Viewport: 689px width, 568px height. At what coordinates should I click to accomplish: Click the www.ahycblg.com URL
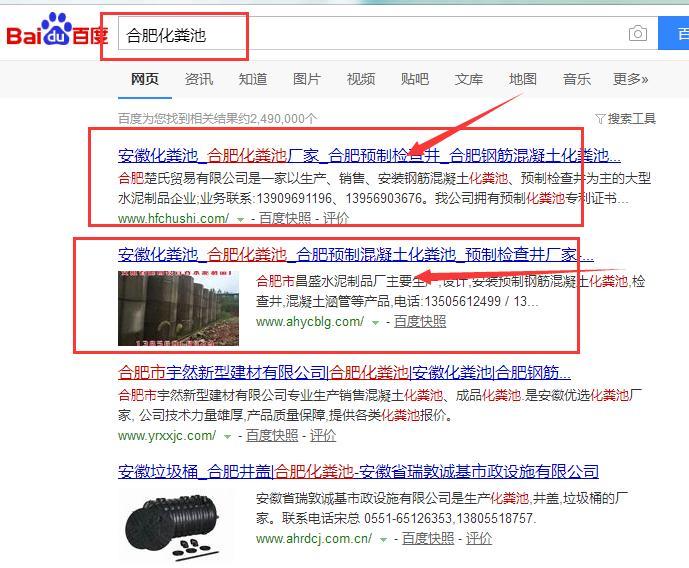click(310, 322)
